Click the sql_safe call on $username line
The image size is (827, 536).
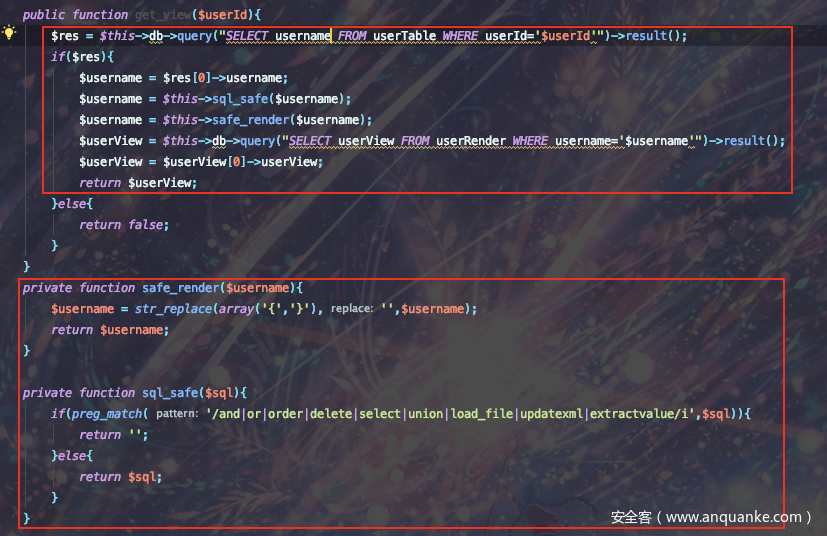(240, 99)
